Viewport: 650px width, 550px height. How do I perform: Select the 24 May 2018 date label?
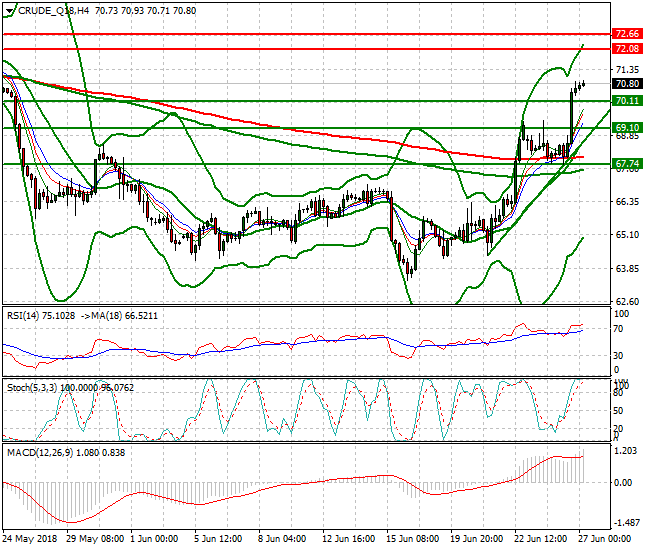coord(30,539)
